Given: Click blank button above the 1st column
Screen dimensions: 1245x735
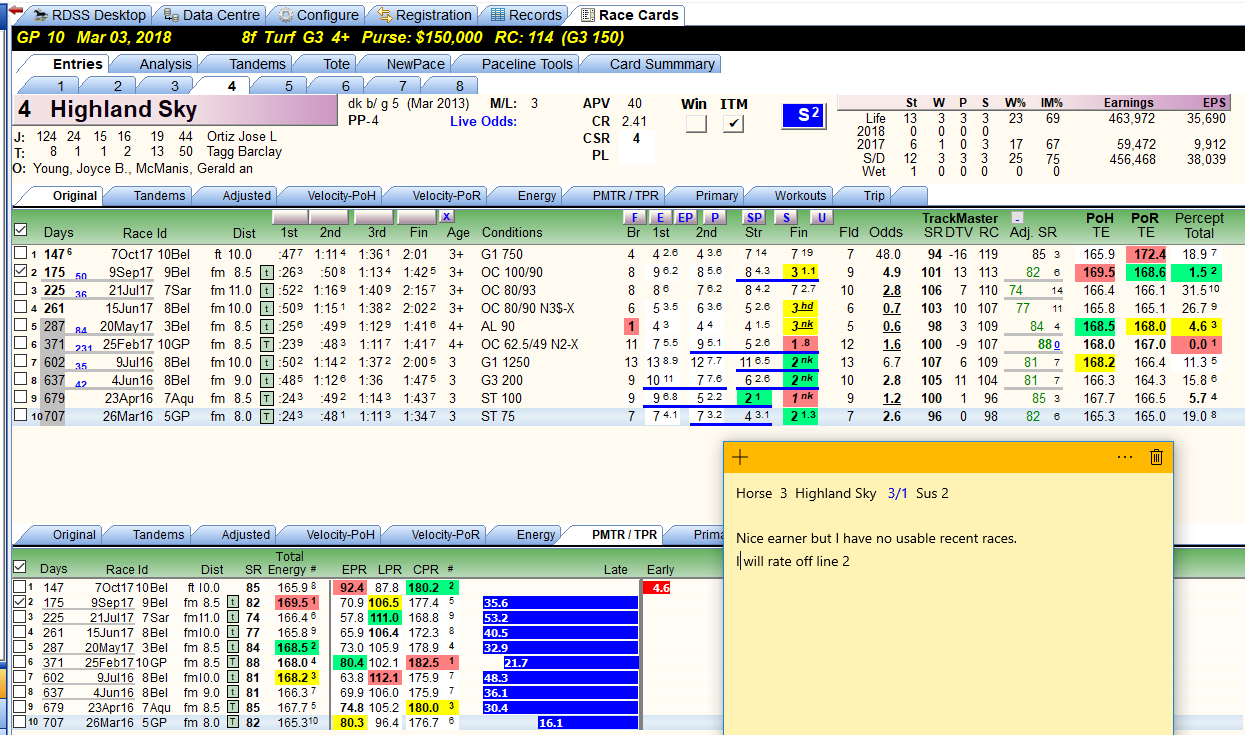Looking at the screenshot, I should click(289, 217).
